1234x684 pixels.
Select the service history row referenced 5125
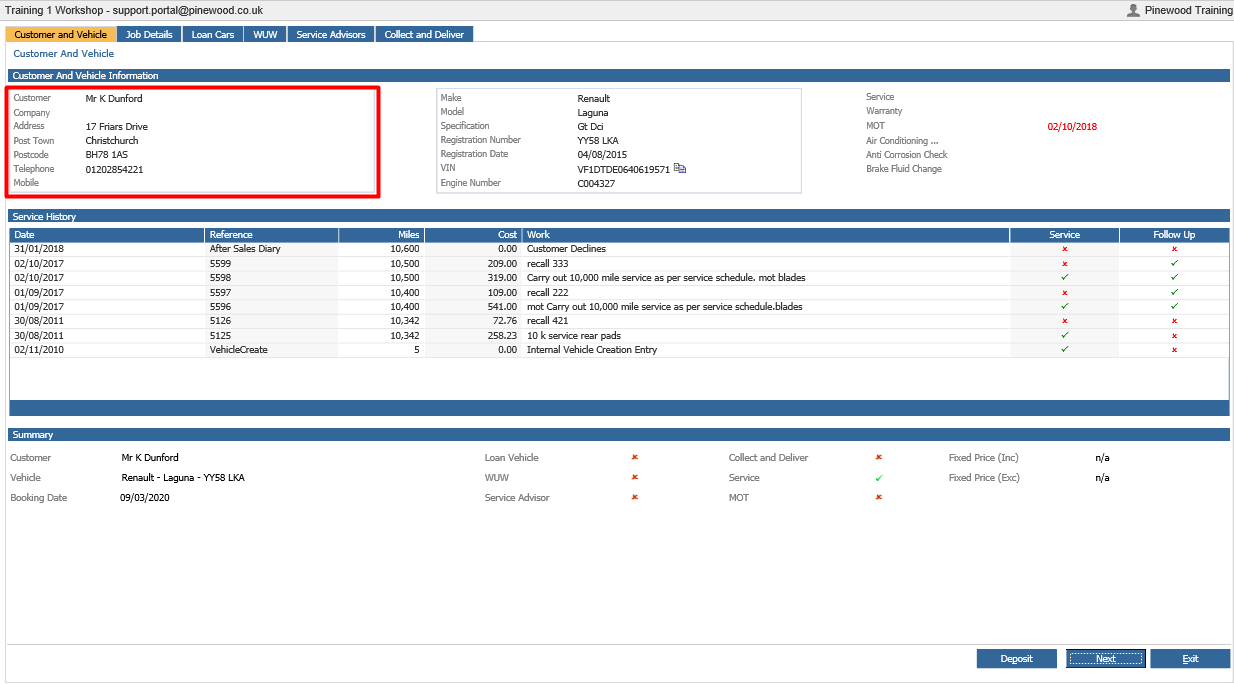coord(619,336)
